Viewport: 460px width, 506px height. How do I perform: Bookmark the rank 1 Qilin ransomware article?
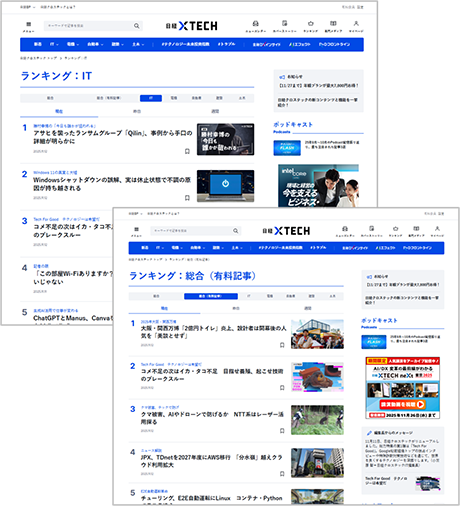[x=187, y=151]
